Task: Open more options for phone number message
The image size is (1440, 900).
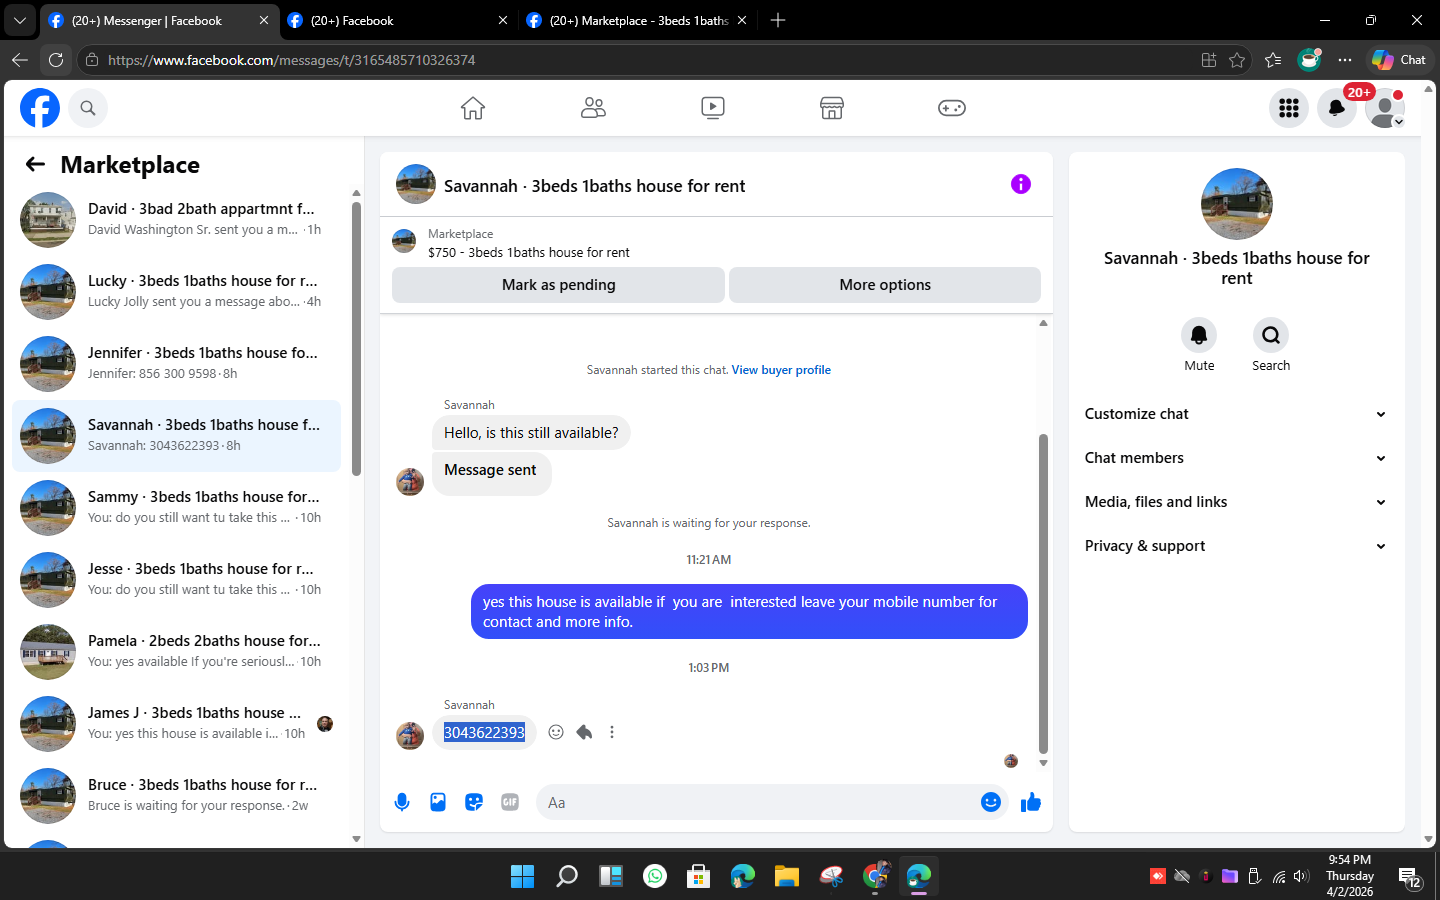Action: (612, 732)
